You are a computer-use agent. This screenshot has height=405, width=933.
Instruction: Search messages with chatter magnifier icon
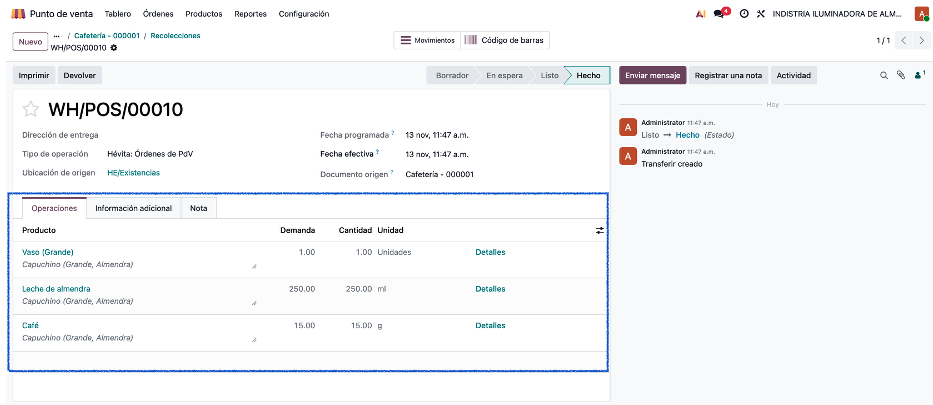[x=883, y=75]
